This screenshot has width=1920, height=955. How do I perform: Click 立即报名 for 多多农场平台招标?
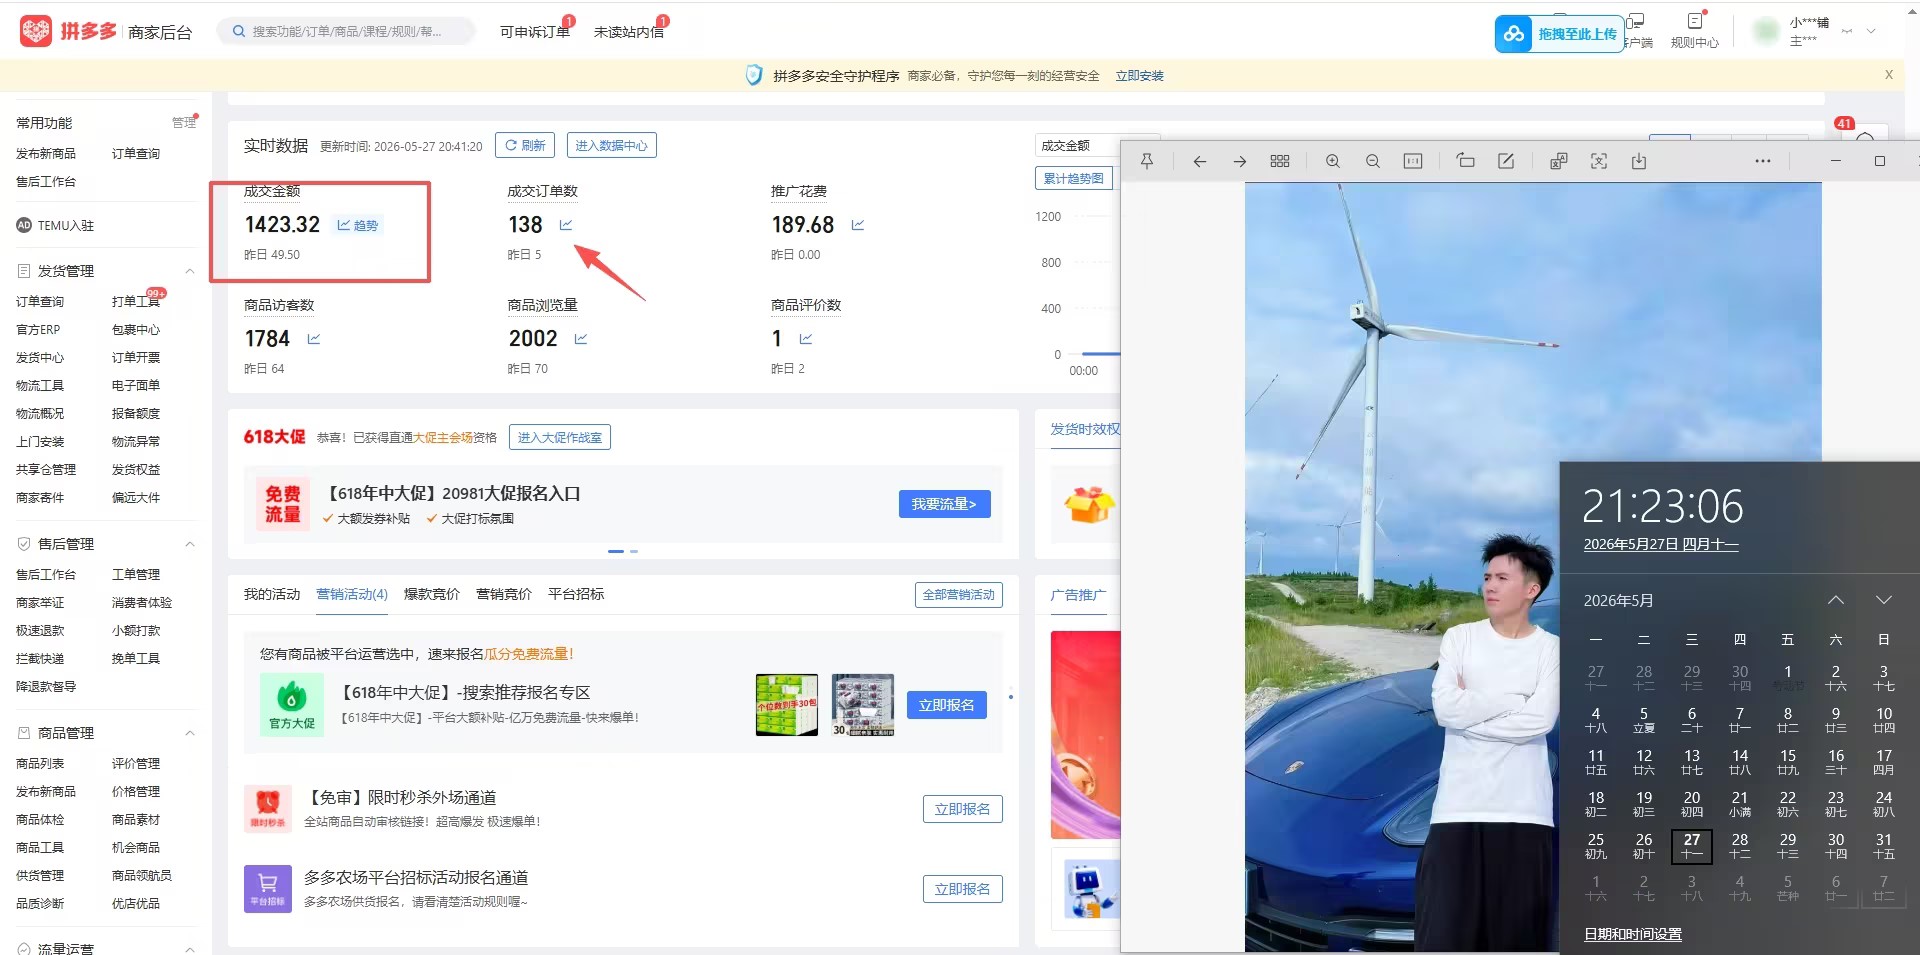pyautogui.click(x=962, y=889)
